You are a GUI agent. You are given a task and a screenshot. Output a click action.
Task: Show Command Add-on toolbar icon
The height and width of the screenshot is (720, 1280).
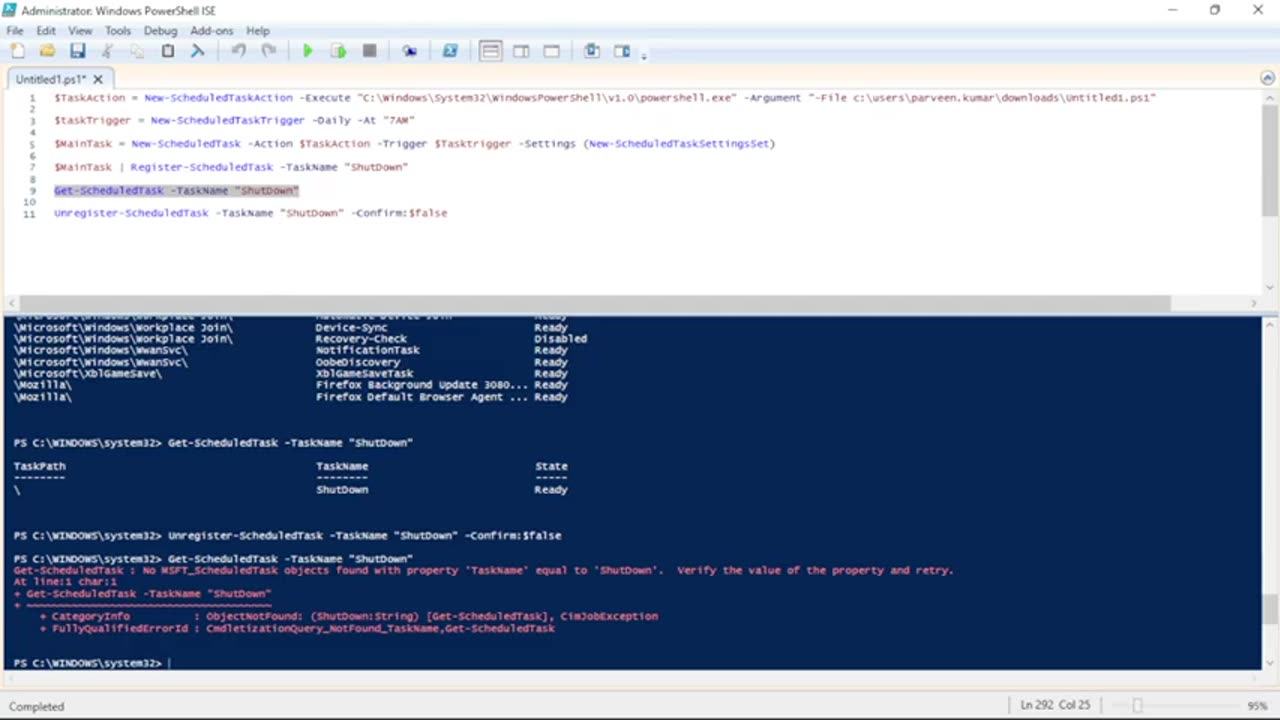click(x=622, y=51)
